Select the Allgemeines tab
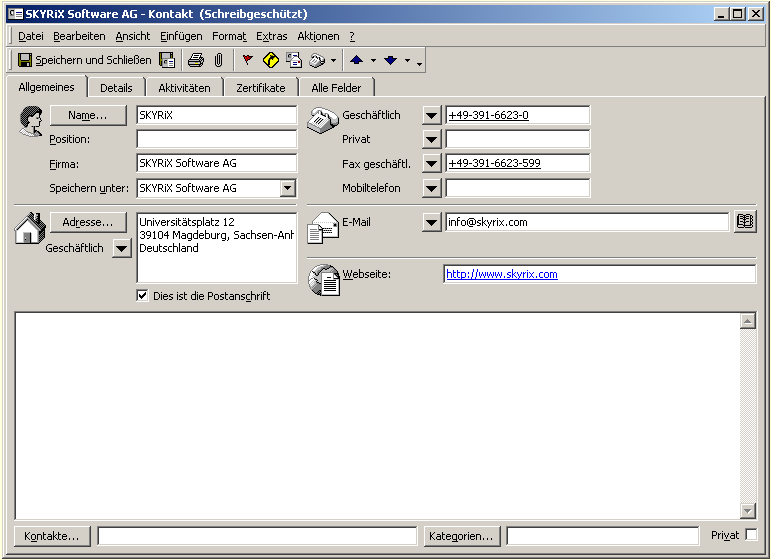This screenshot has width=771, height=560. click(x=46, y=87)
